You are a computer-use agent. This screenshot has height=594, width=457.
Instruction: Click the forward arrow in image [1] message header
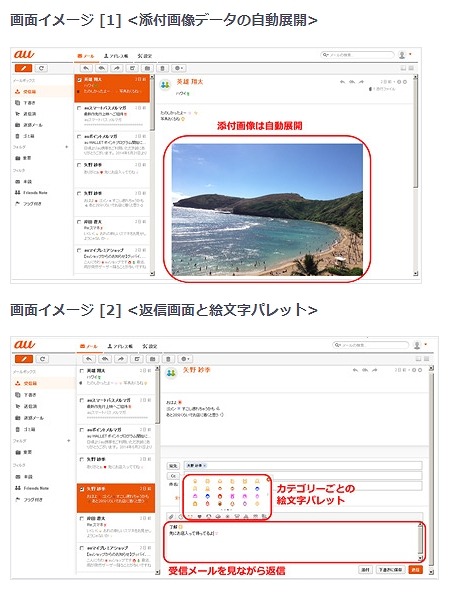point(361,82)
